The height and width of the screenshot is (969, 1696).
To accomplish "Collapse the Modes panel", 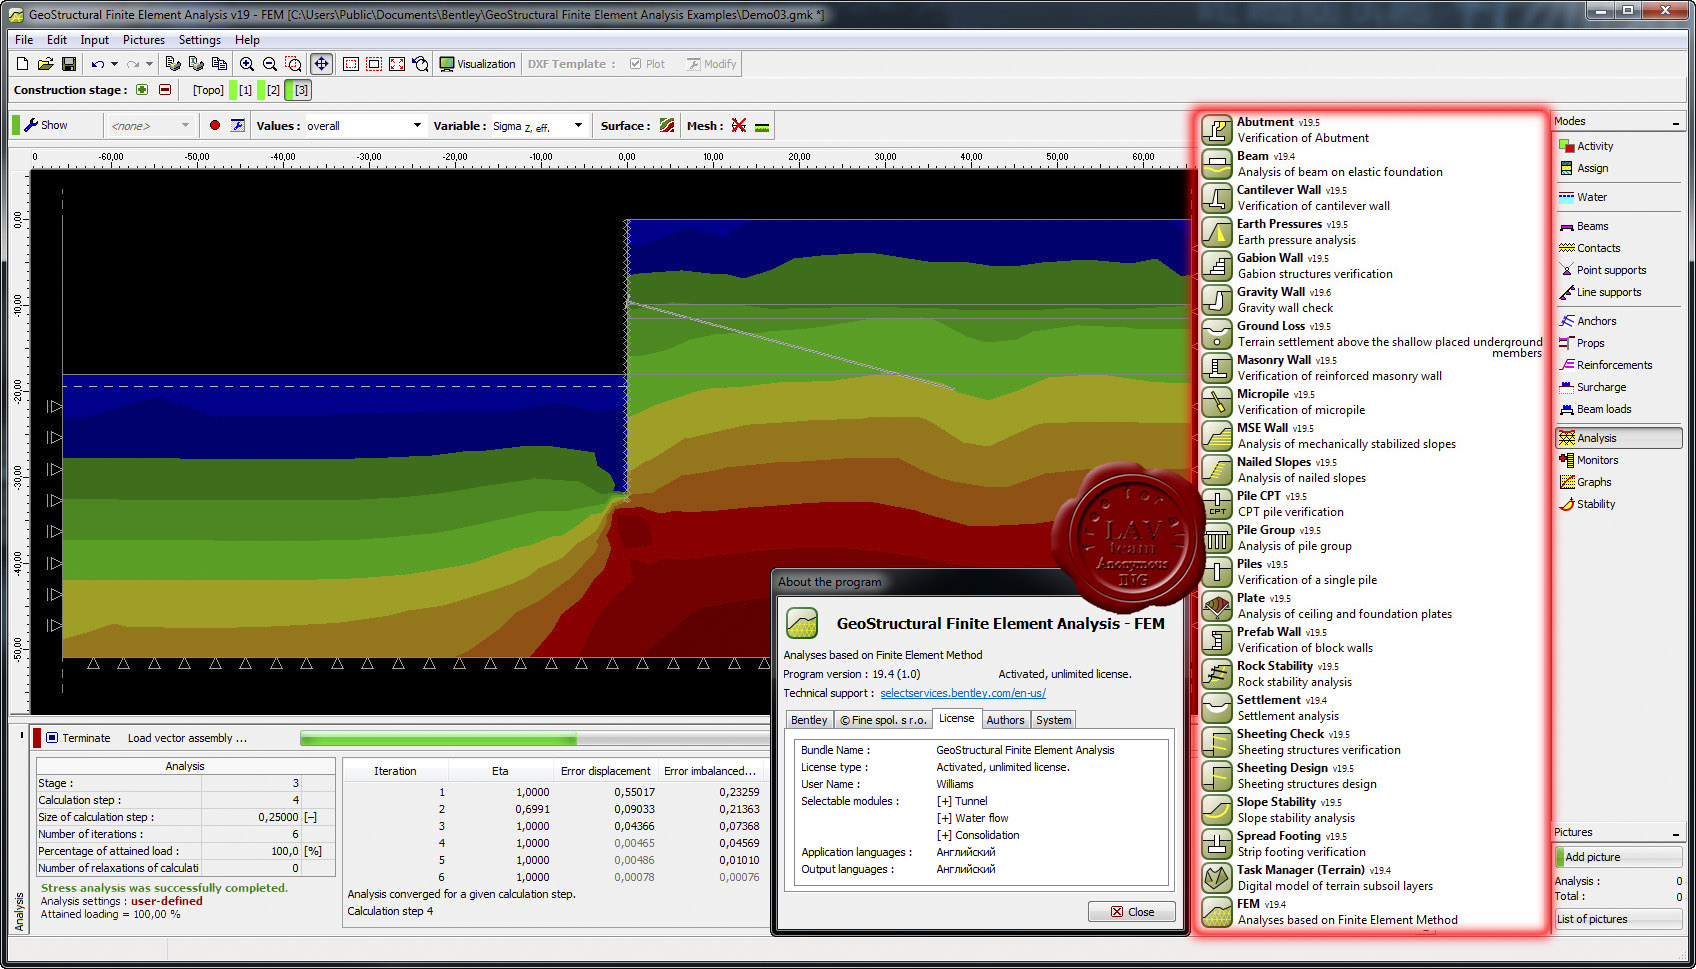I will click(1676, 122).
